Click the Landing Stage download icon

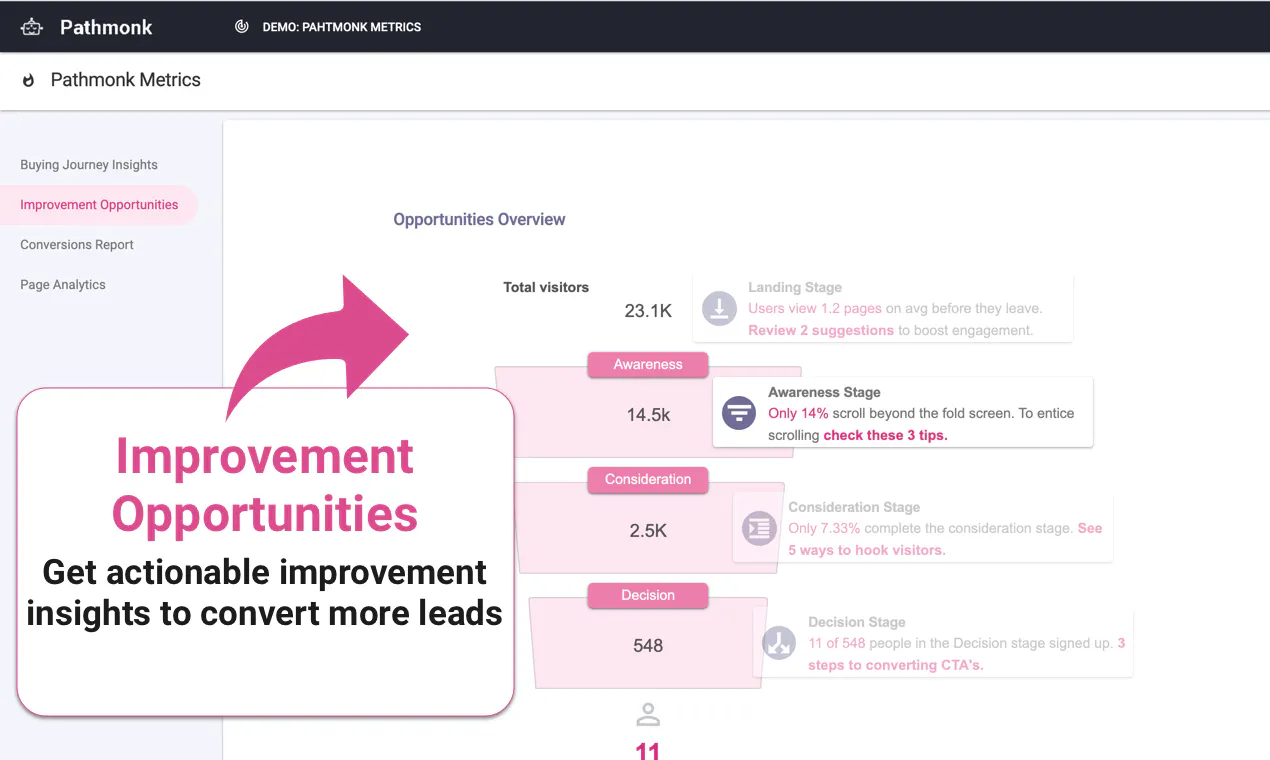[719, 309]
